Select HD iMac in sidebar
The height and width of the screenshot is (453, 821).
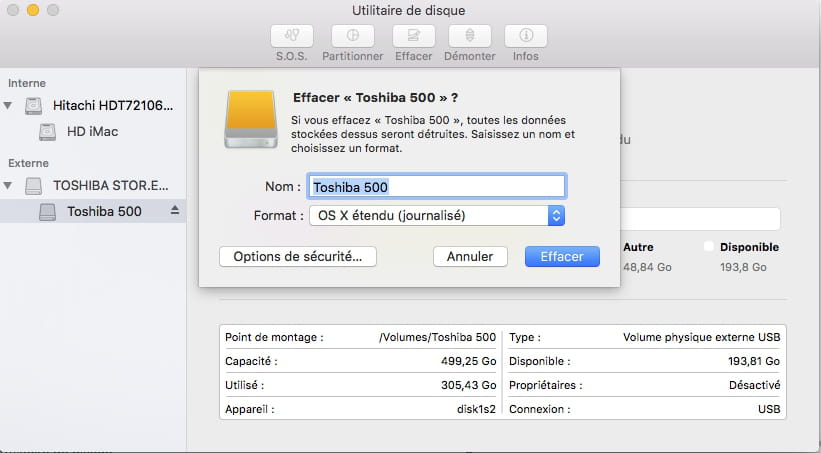click(x=93, y=131)
